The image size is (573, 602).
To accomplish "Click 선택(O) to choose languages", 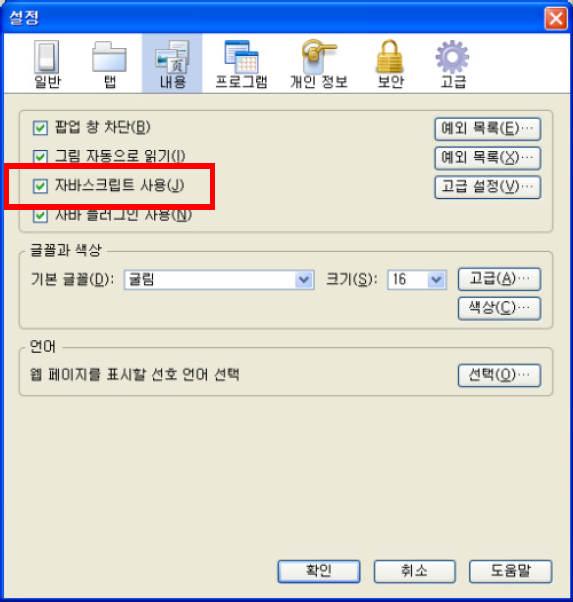I will [x=499, y=375].
